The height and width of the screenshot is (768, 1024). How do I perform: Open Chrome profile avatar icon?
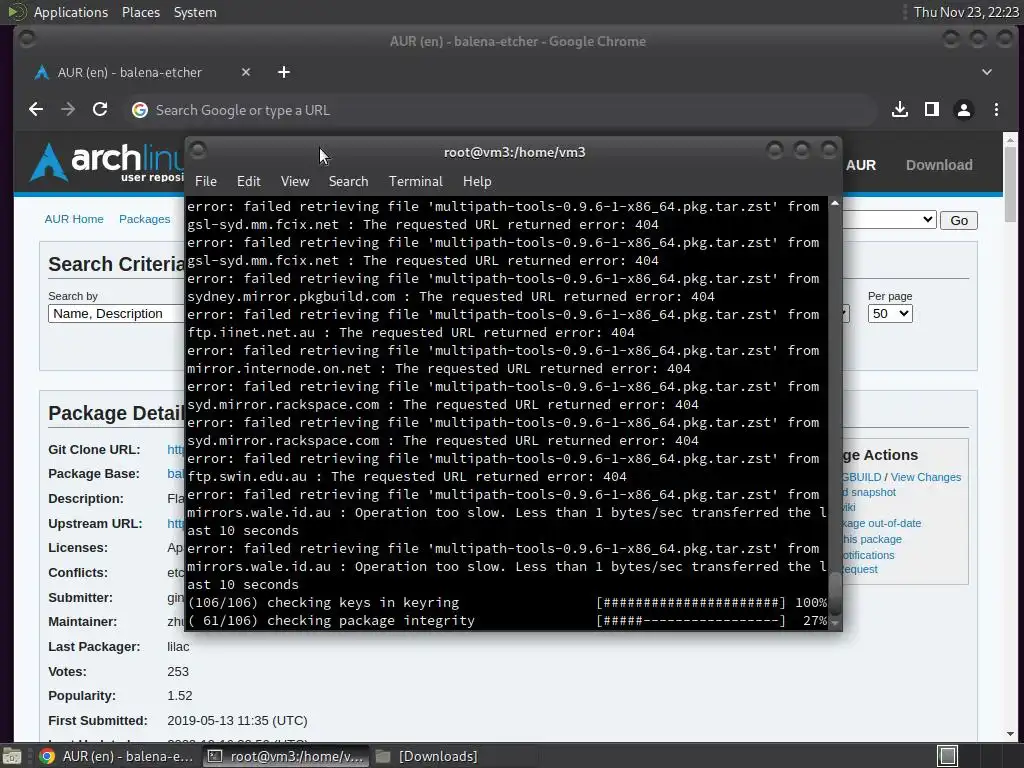point(964,110)
